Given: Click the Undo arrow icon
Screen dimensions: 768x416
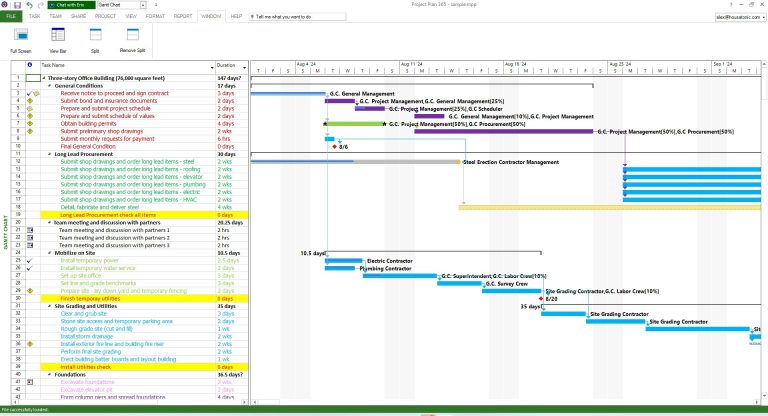Looking at the screenshot, I should click(x=29, y=5).
